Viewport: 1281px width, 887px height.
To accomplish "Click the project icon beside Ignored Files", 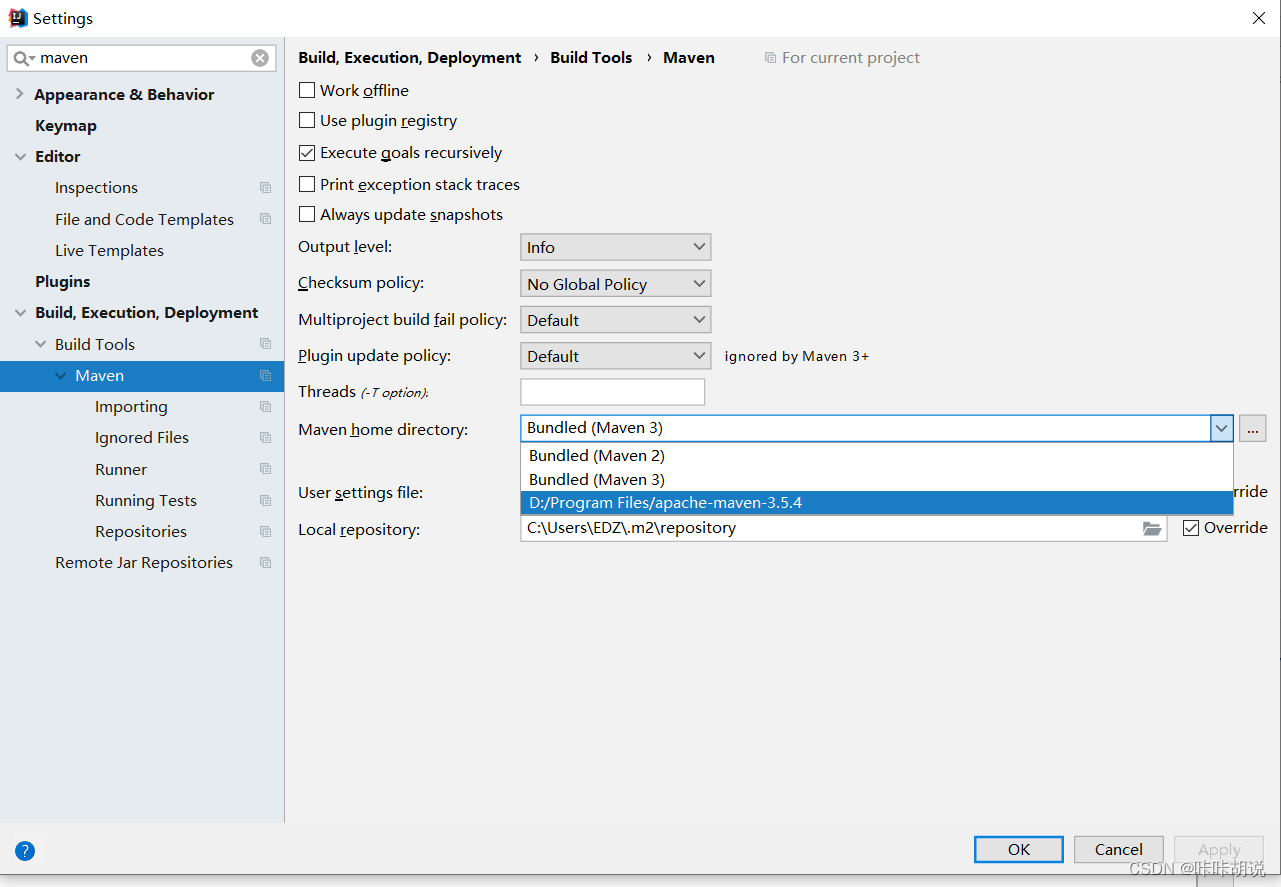I will coord(265,438).
